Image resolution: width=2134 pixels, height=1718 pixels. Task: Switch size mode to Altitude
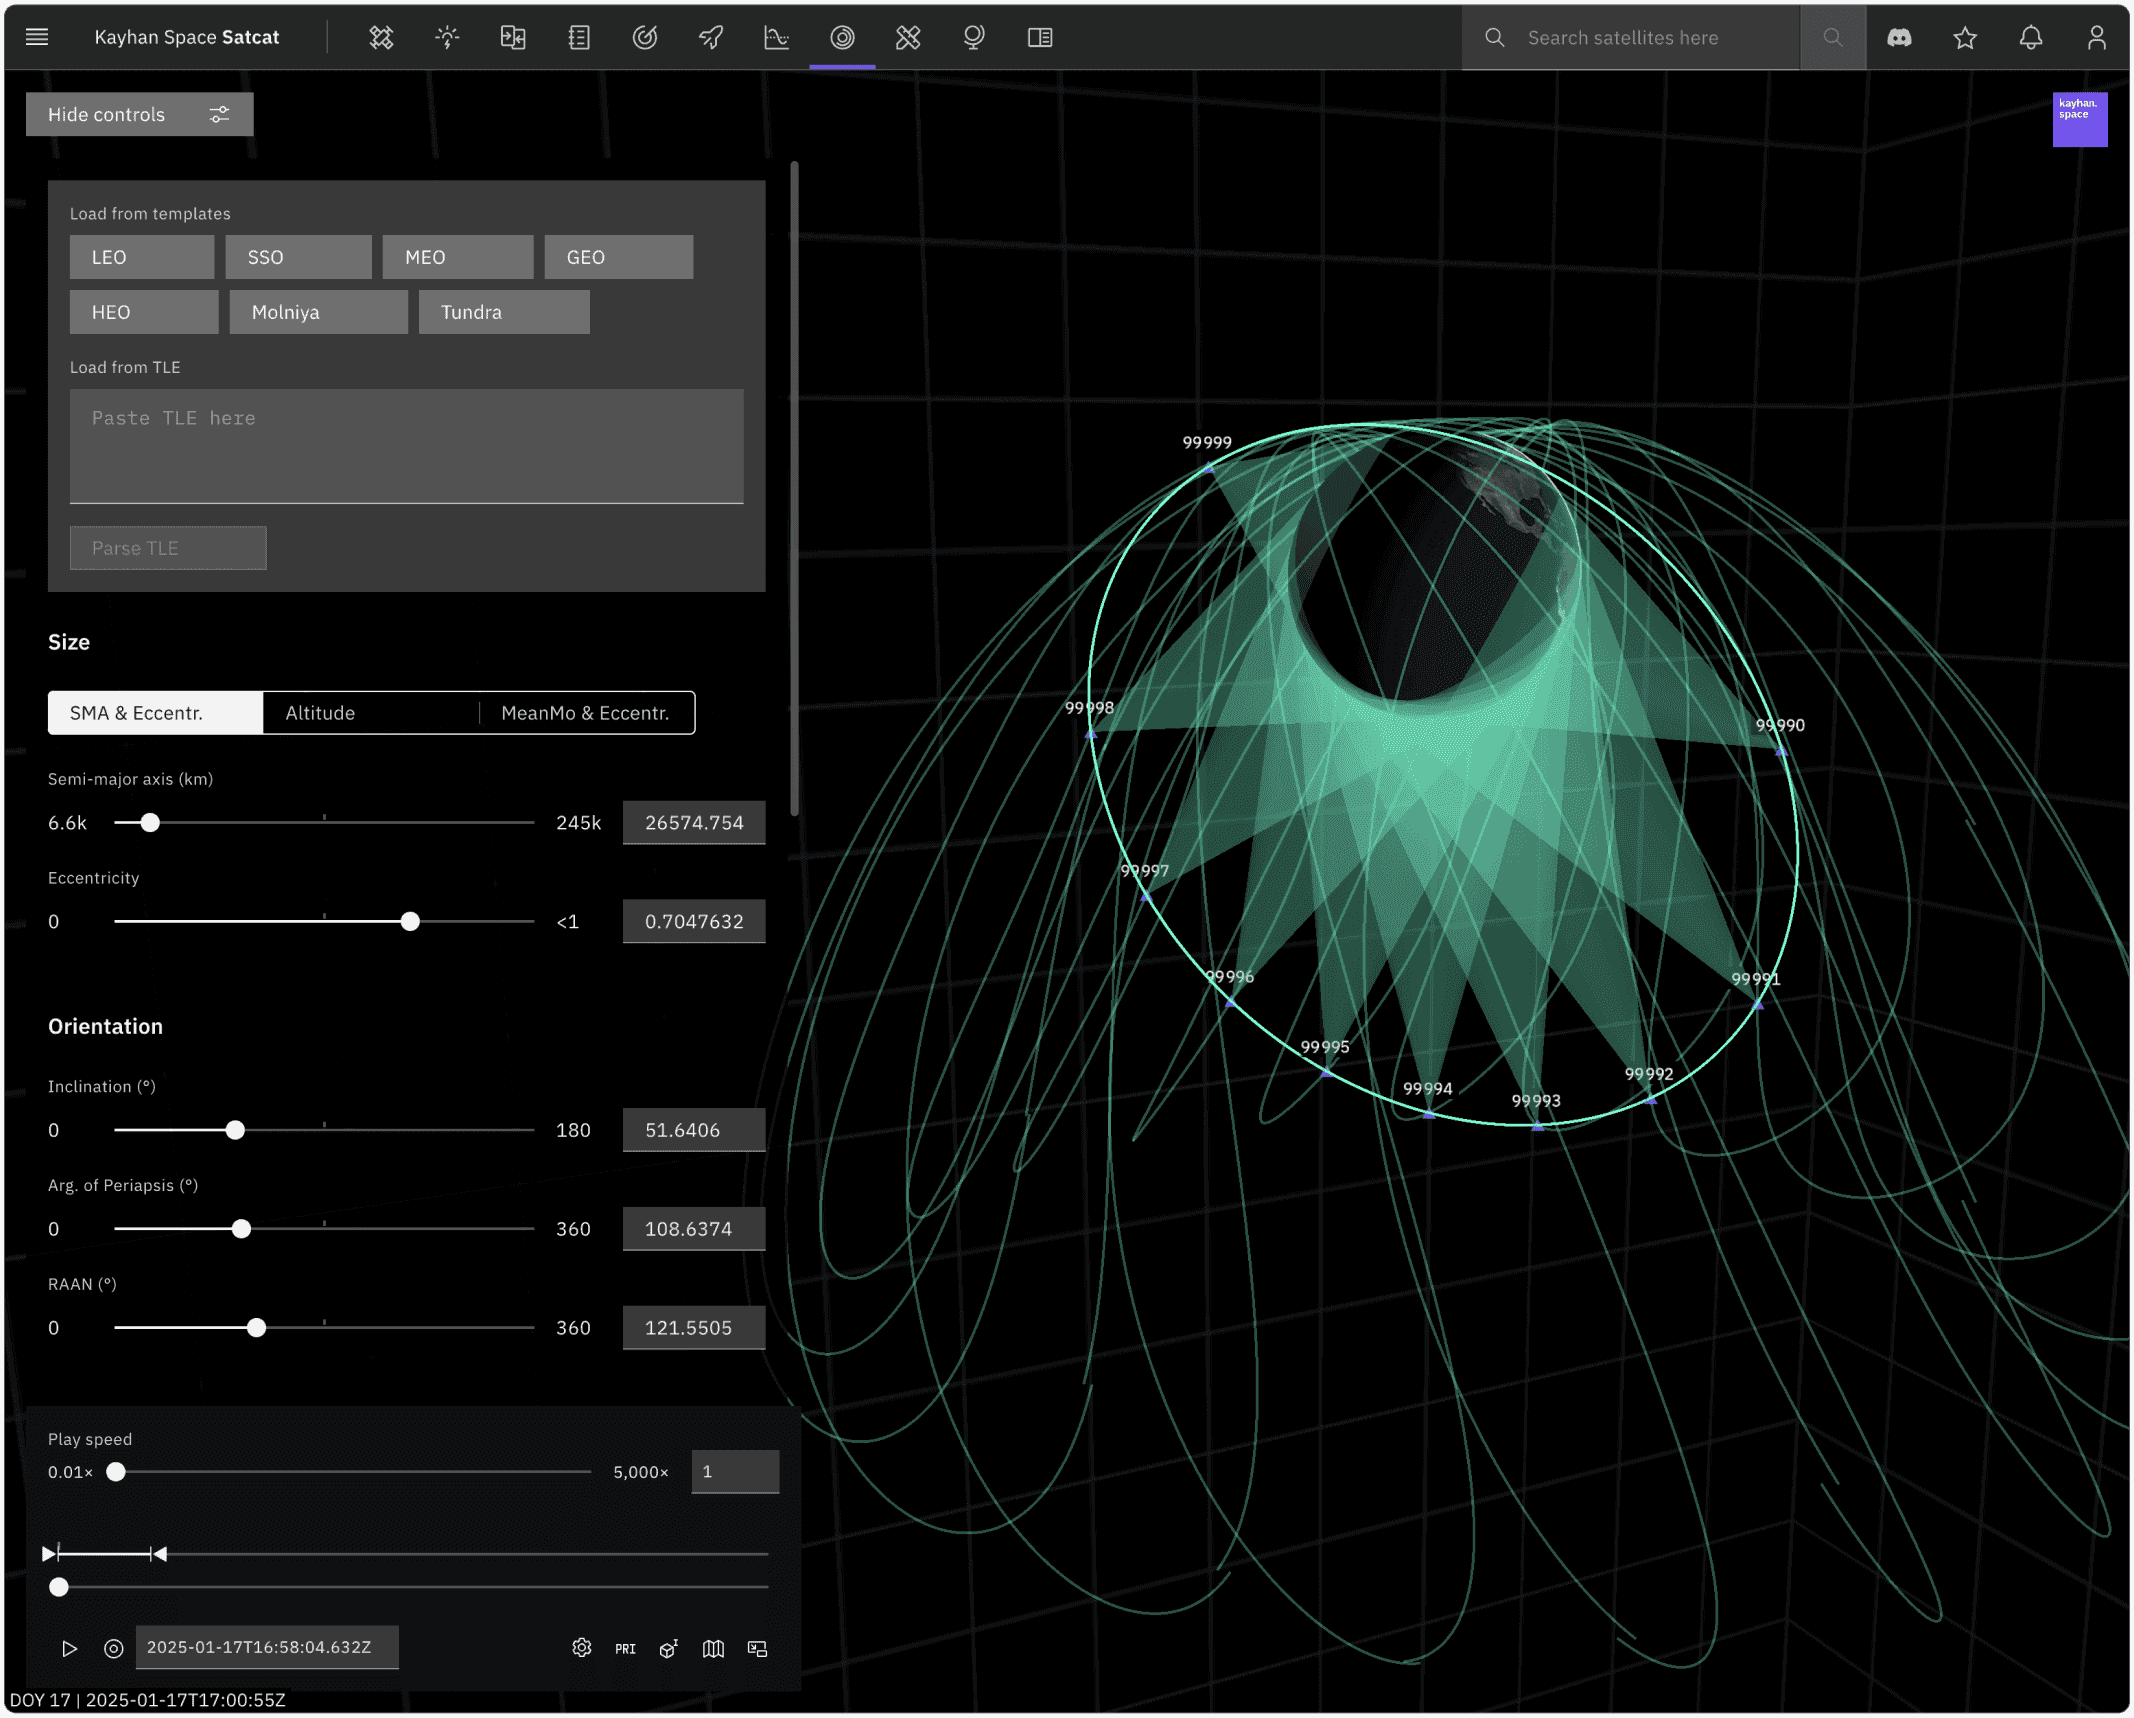(x=371, y=713)
